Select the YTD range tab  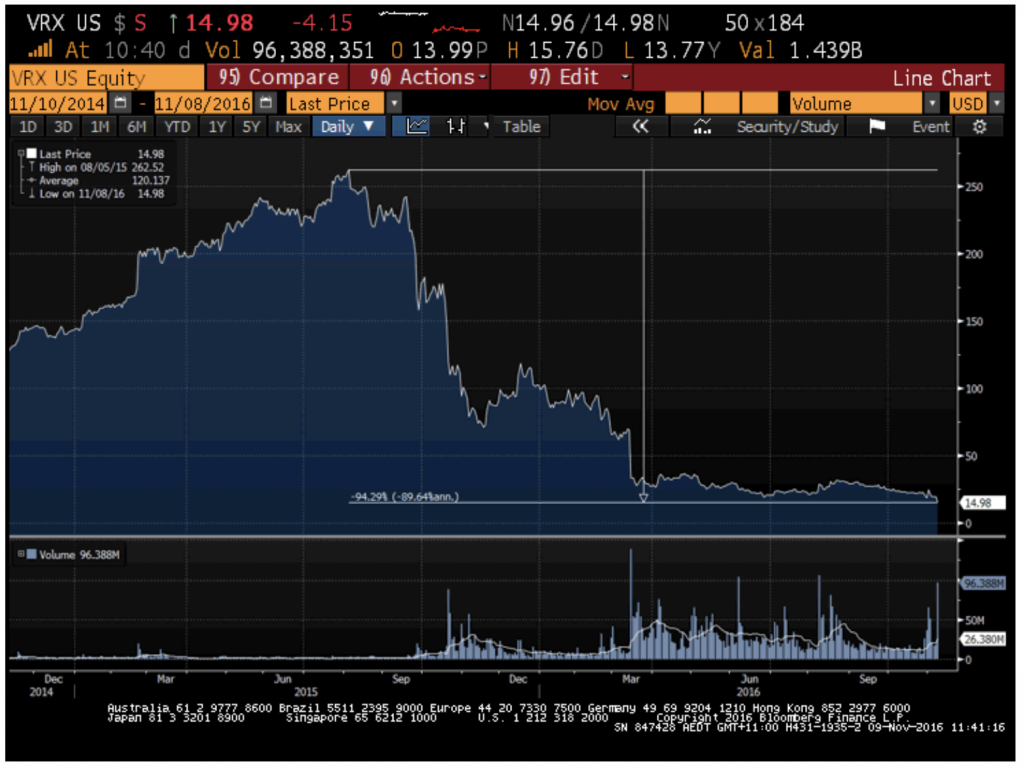tap(177, 126)
